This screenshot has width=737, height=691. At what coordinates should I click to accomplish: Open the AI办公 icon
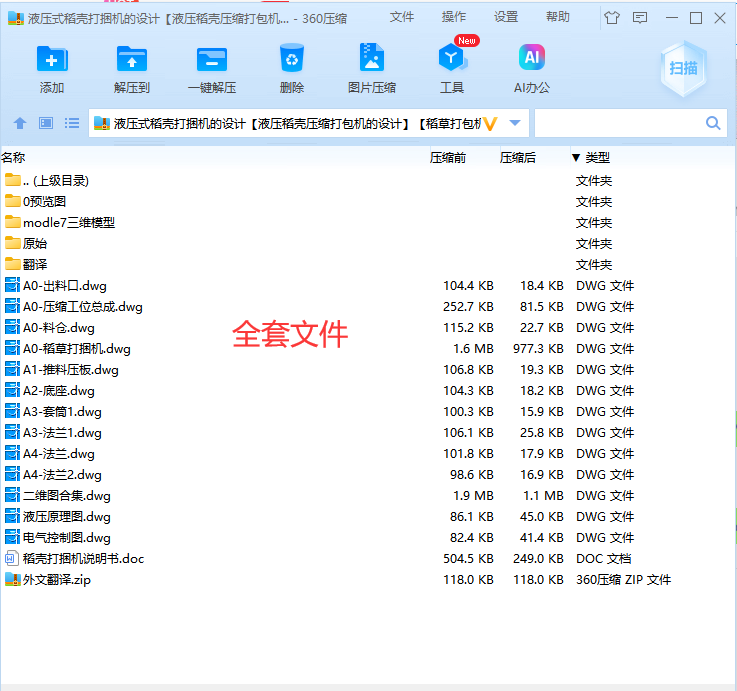tap(532, 57)
